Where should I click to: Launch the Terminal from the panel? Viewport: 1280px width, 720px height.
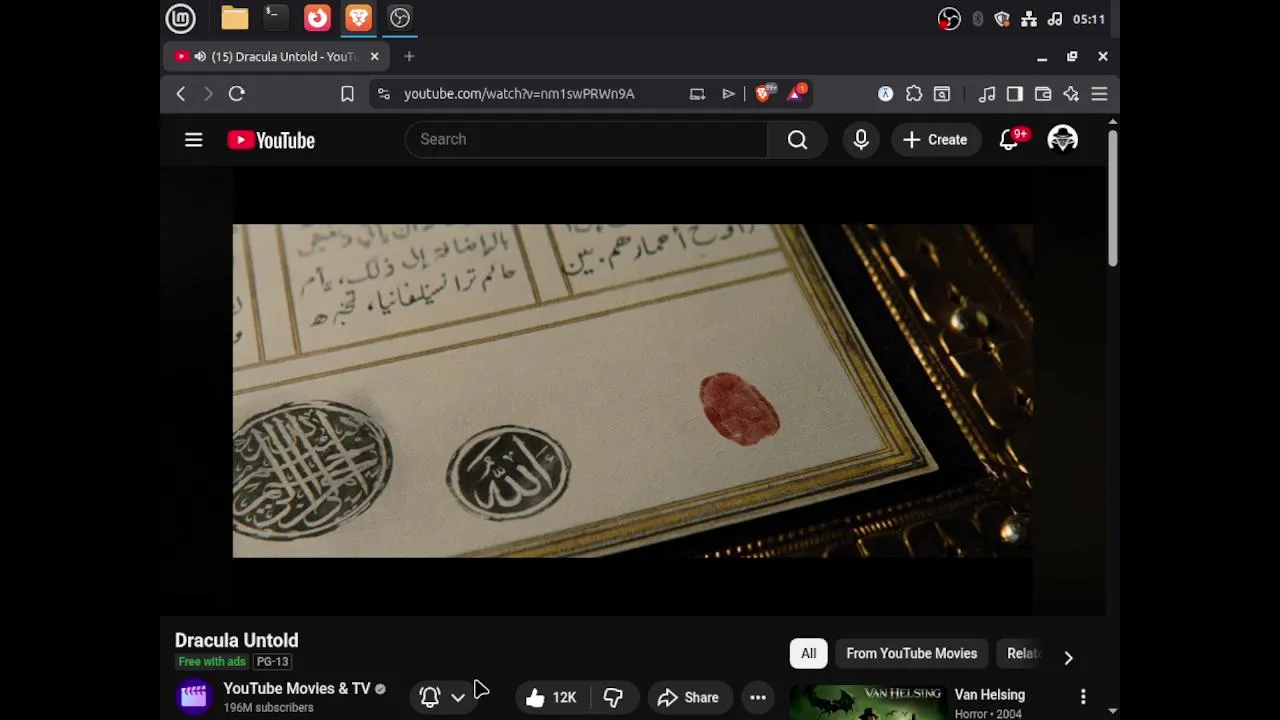coord(276,18)
